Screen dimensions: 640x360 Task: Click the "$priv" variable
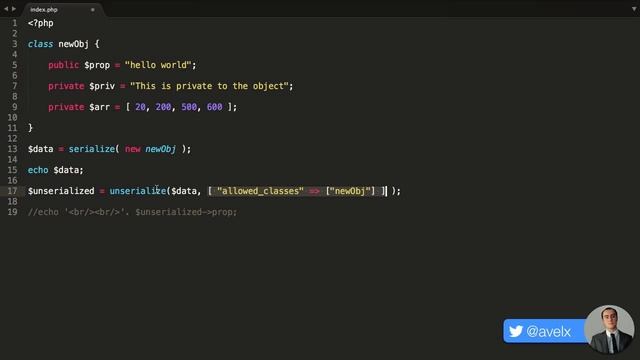coord(102,86)
